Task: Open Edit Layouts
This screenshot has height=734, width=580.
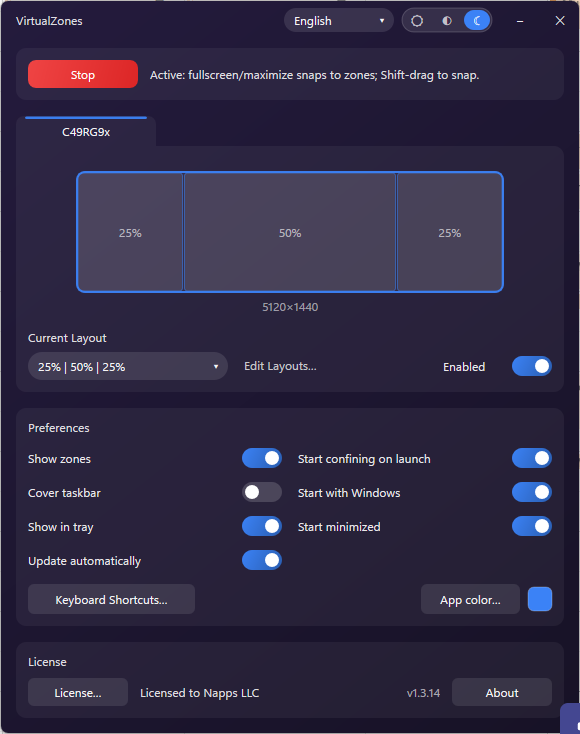Action: pos(280,366)
